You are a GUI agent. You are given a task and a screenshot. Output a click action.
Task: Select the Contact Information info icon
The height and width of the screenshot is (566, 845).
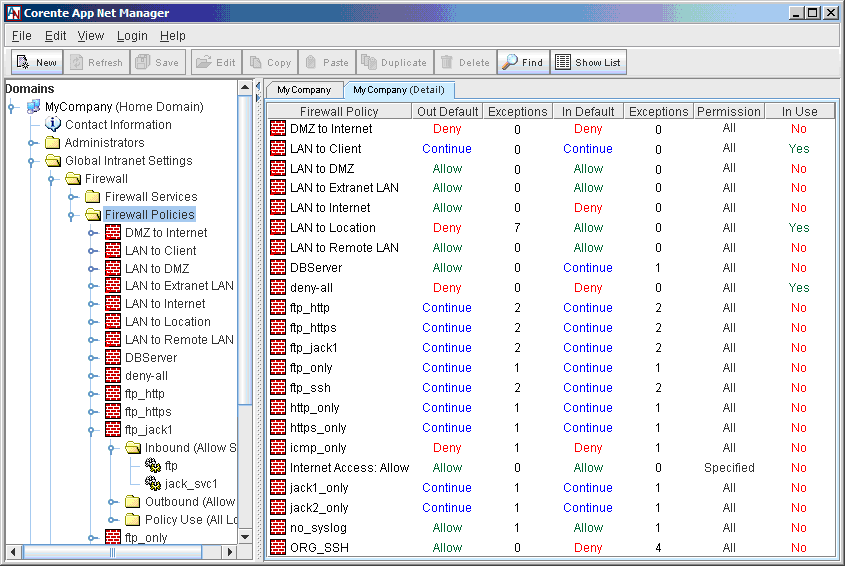(x=52, y=125)
